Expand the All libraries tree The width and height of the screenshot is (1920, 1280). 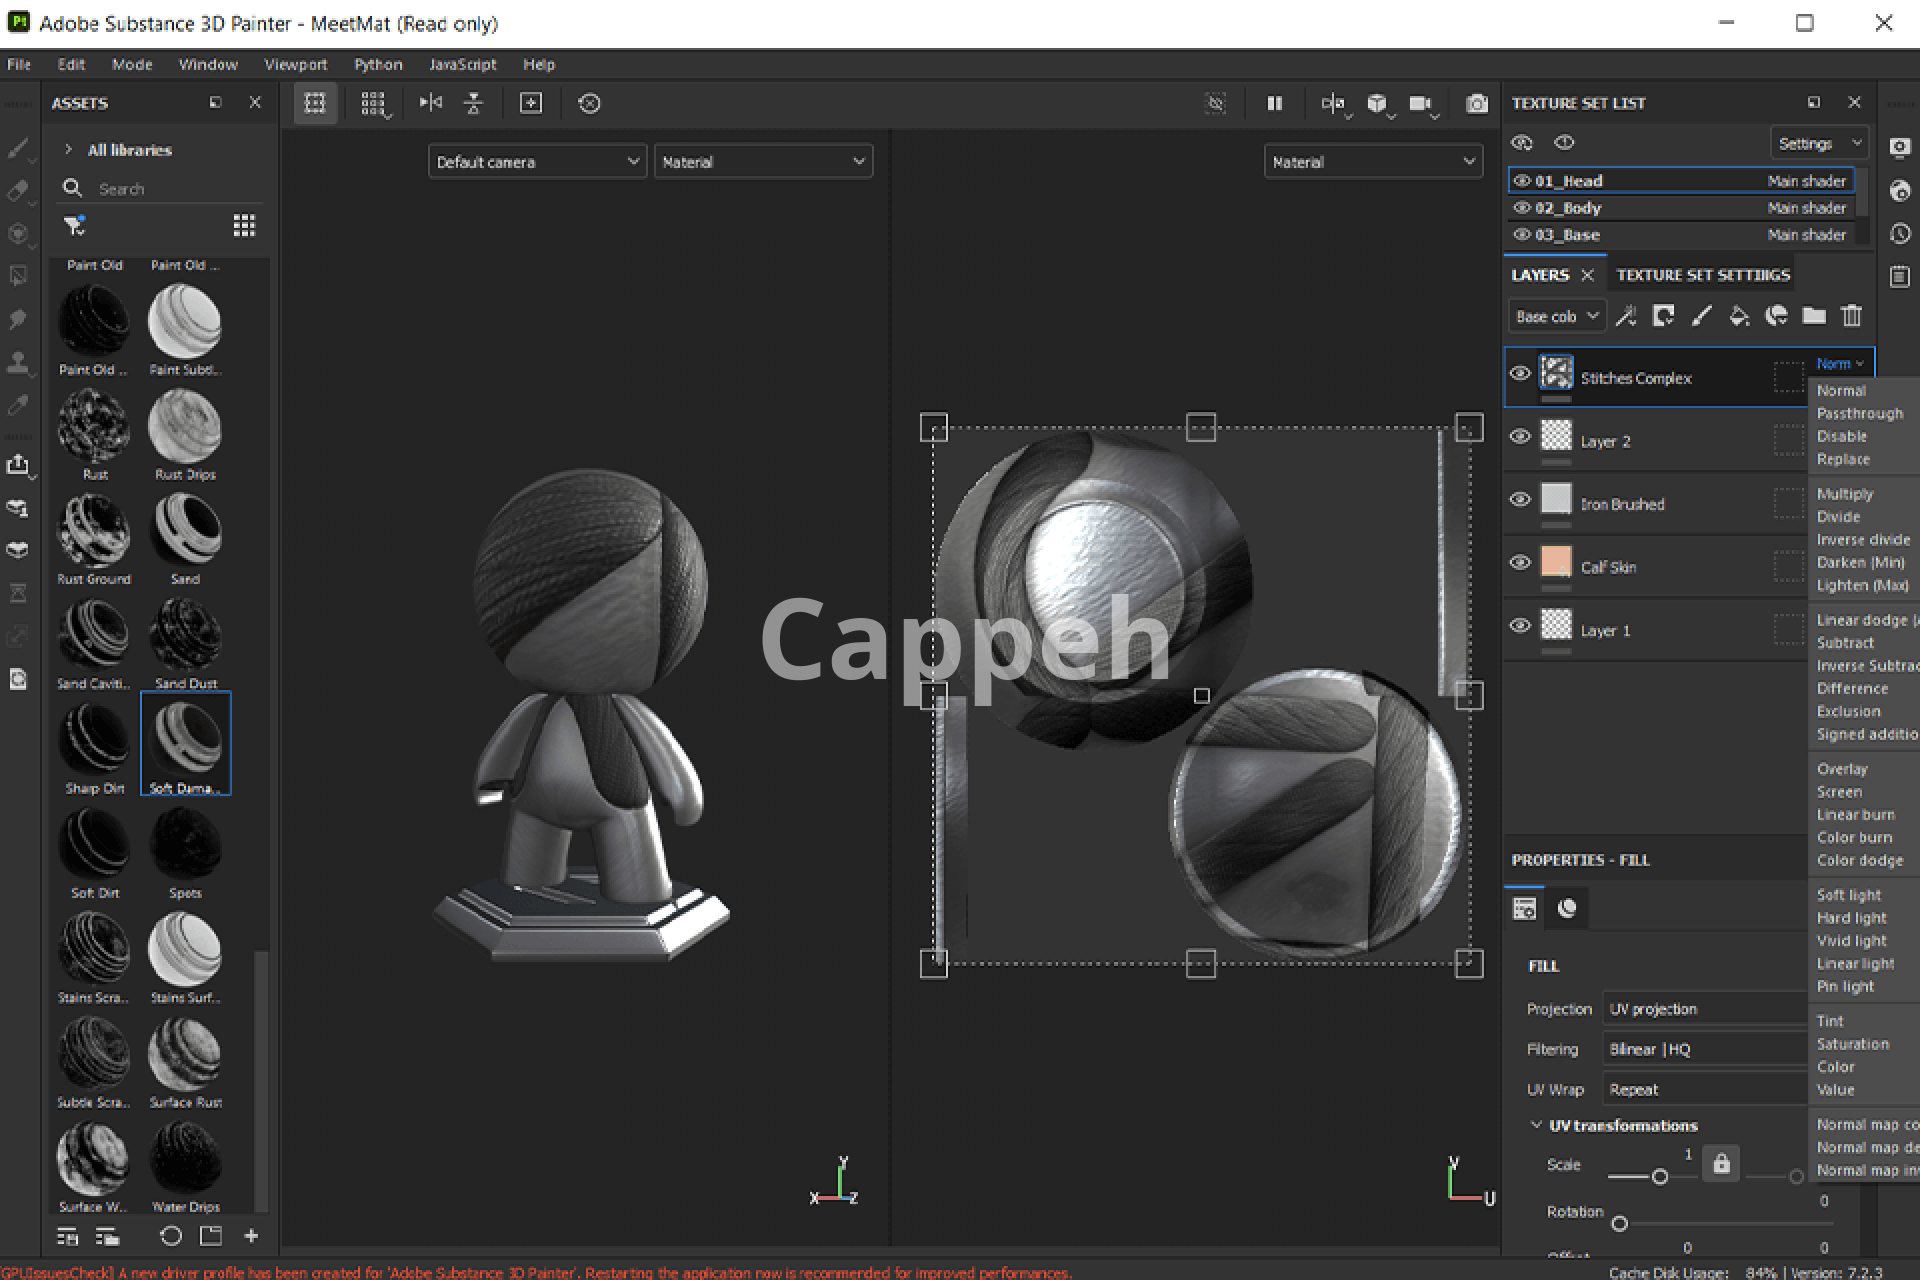point(68,150)
